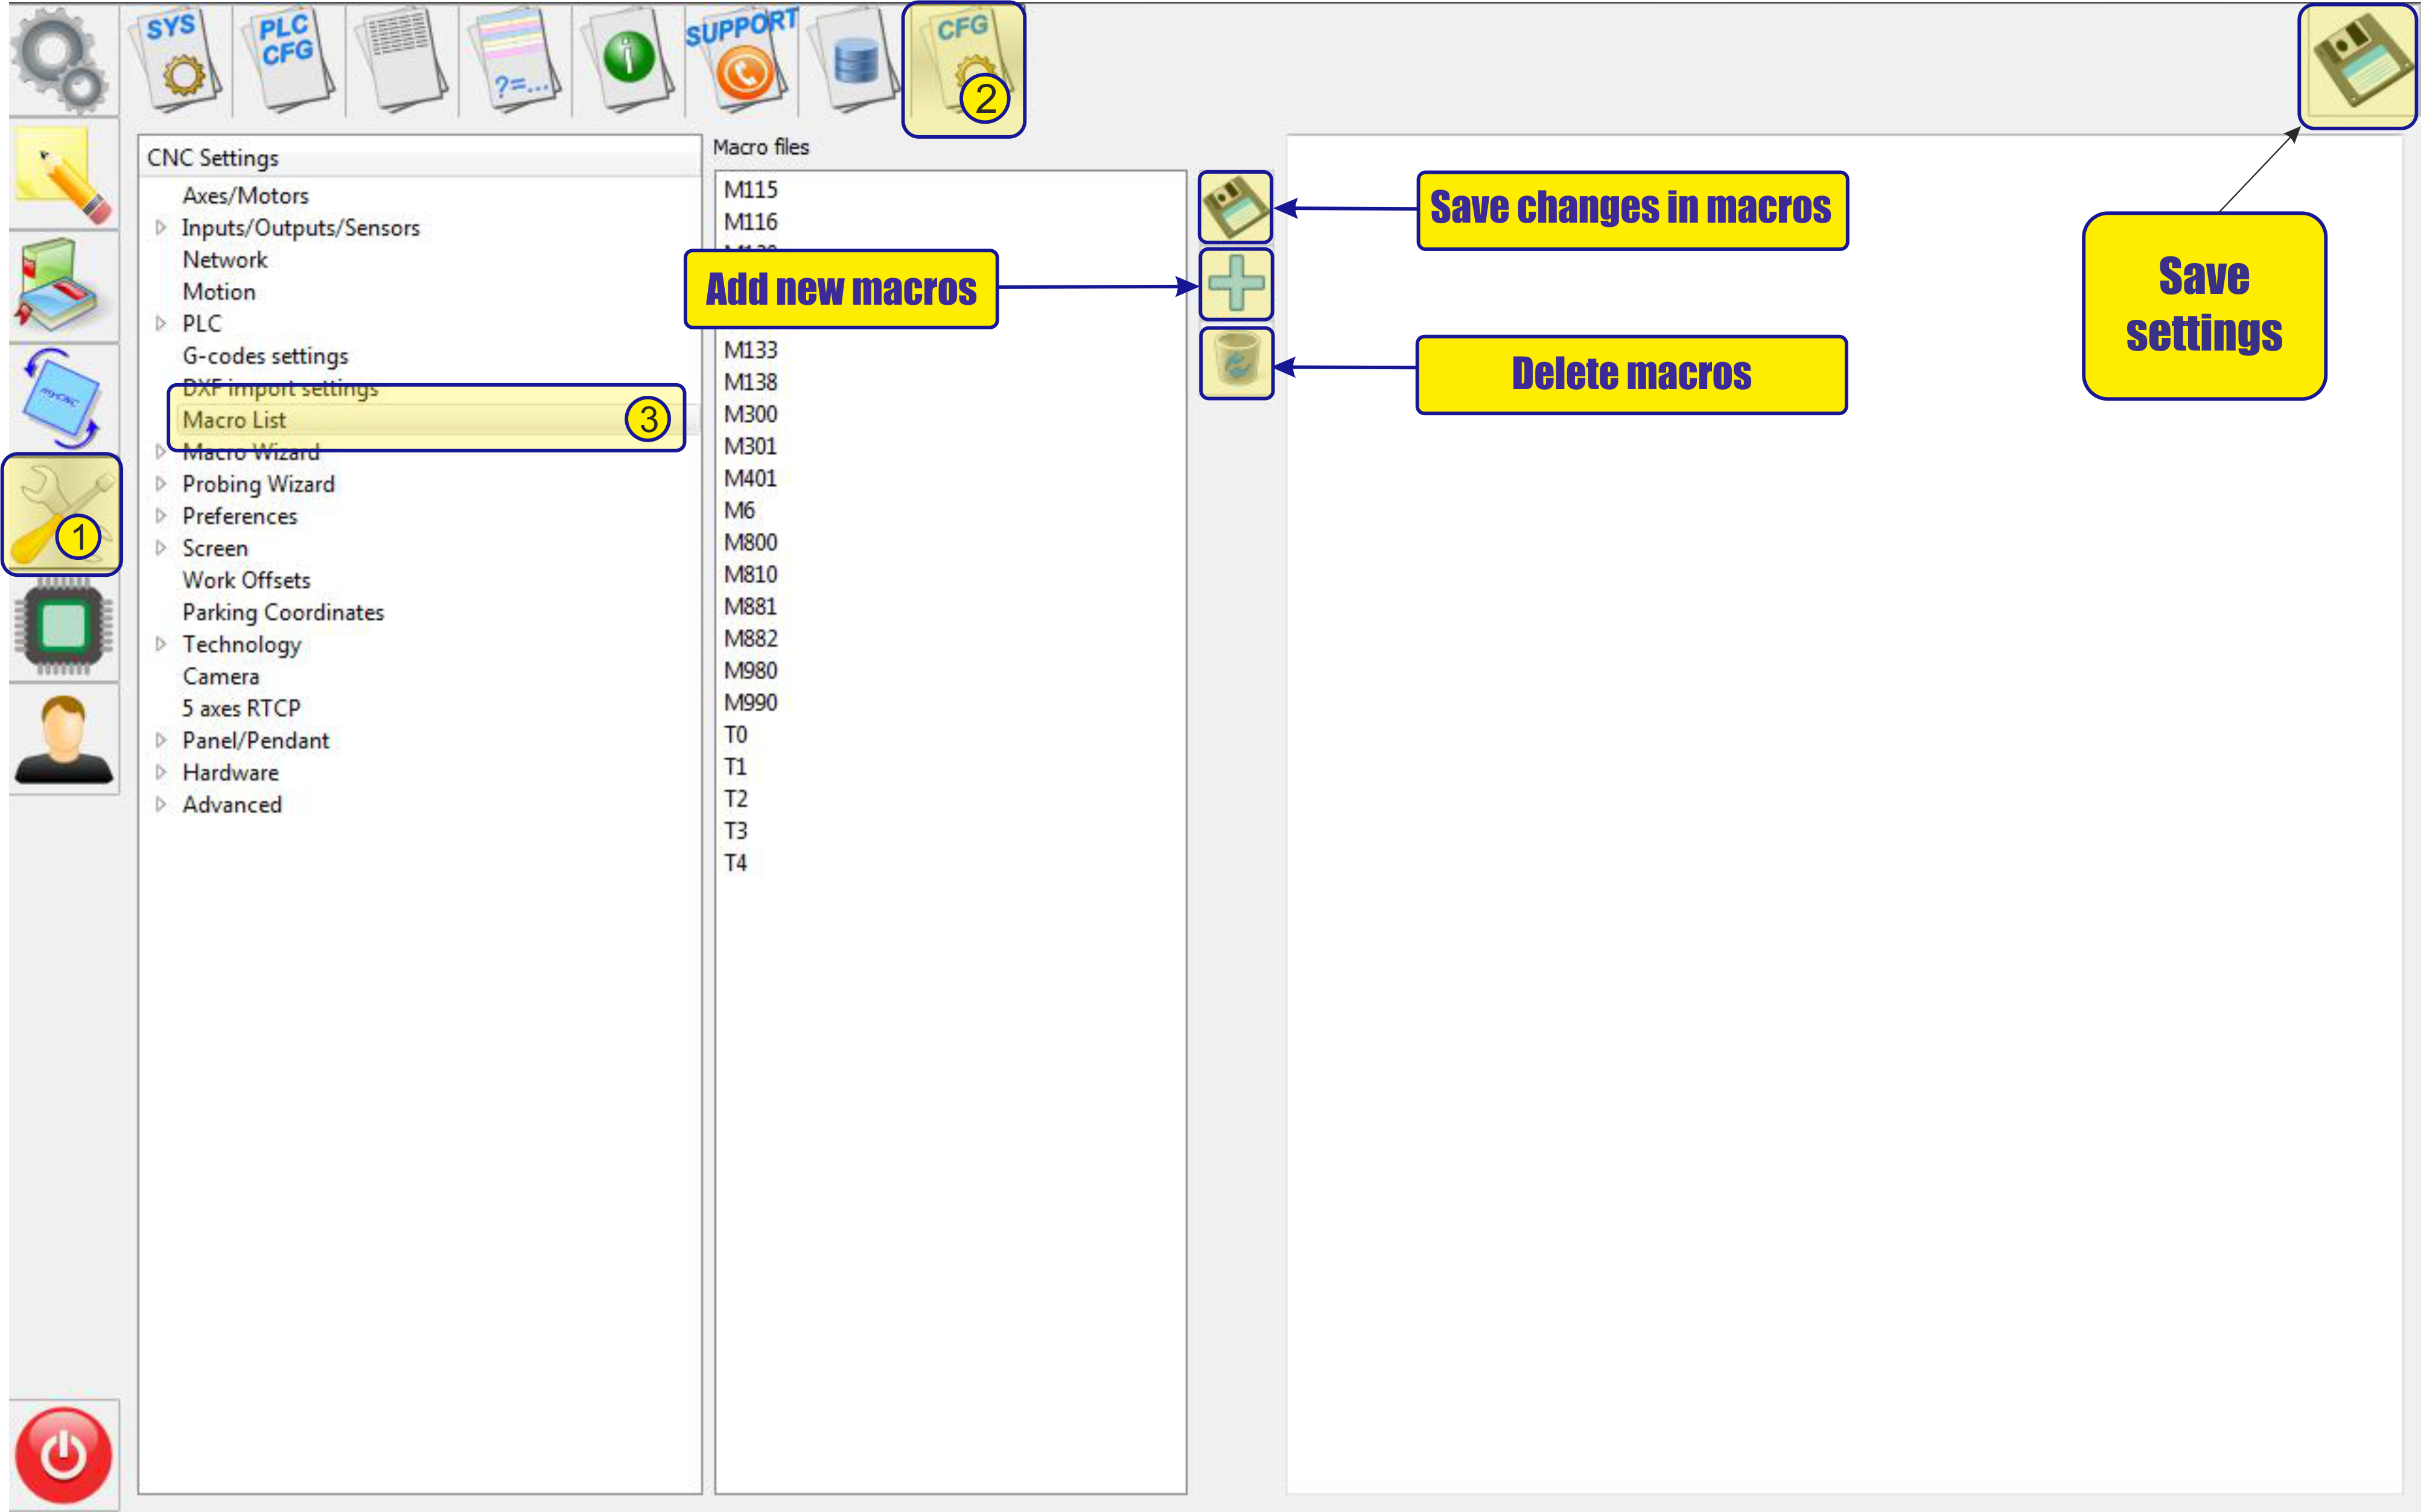Screen dimensions: 2421x1512
Task: Click the save settings floppy icon
Action: [2357, 66]
